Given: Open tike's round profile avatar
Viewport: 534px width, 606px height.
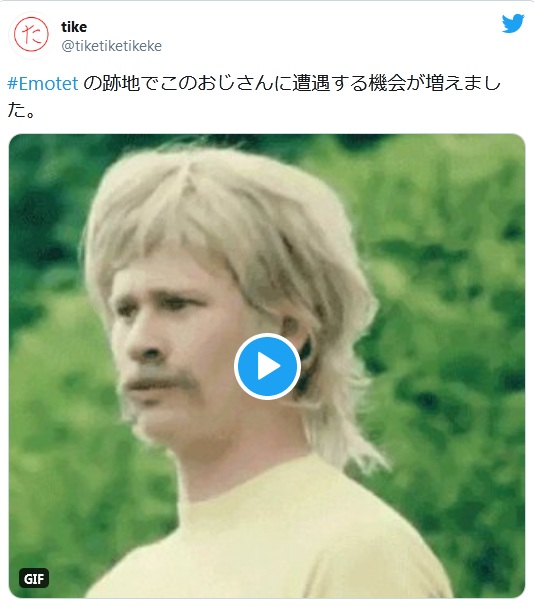Looking at the screenshot, I should [31, 34].
